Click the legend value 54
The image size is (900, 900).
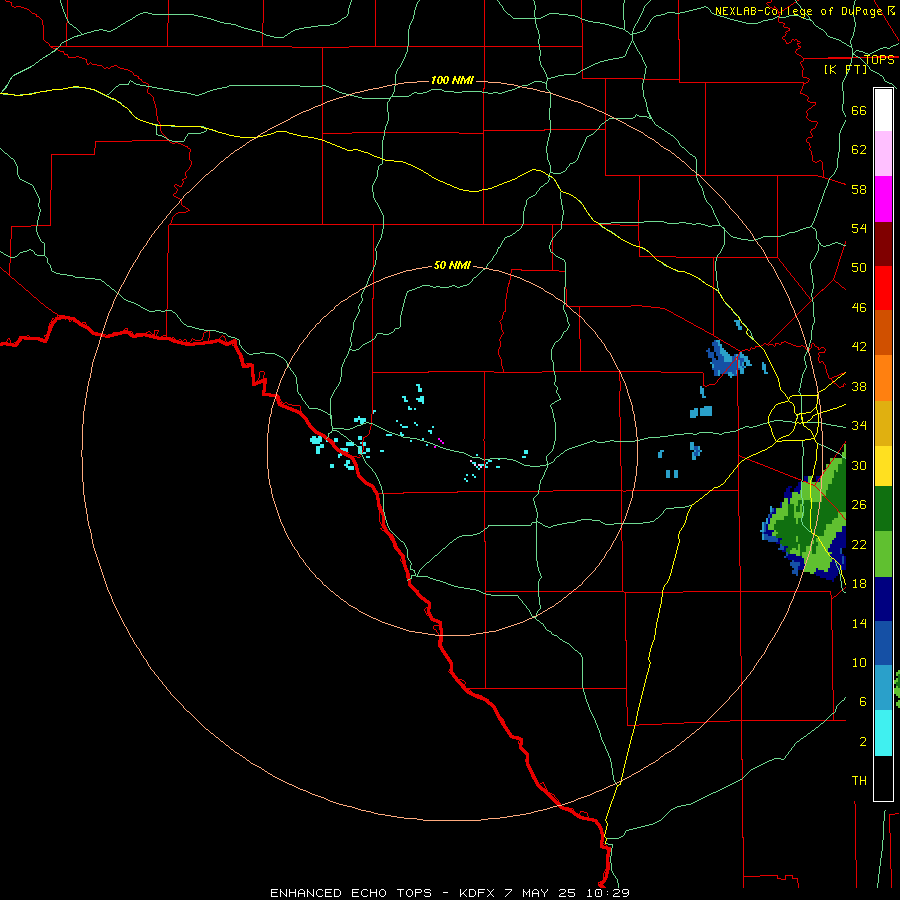[859, 228]
